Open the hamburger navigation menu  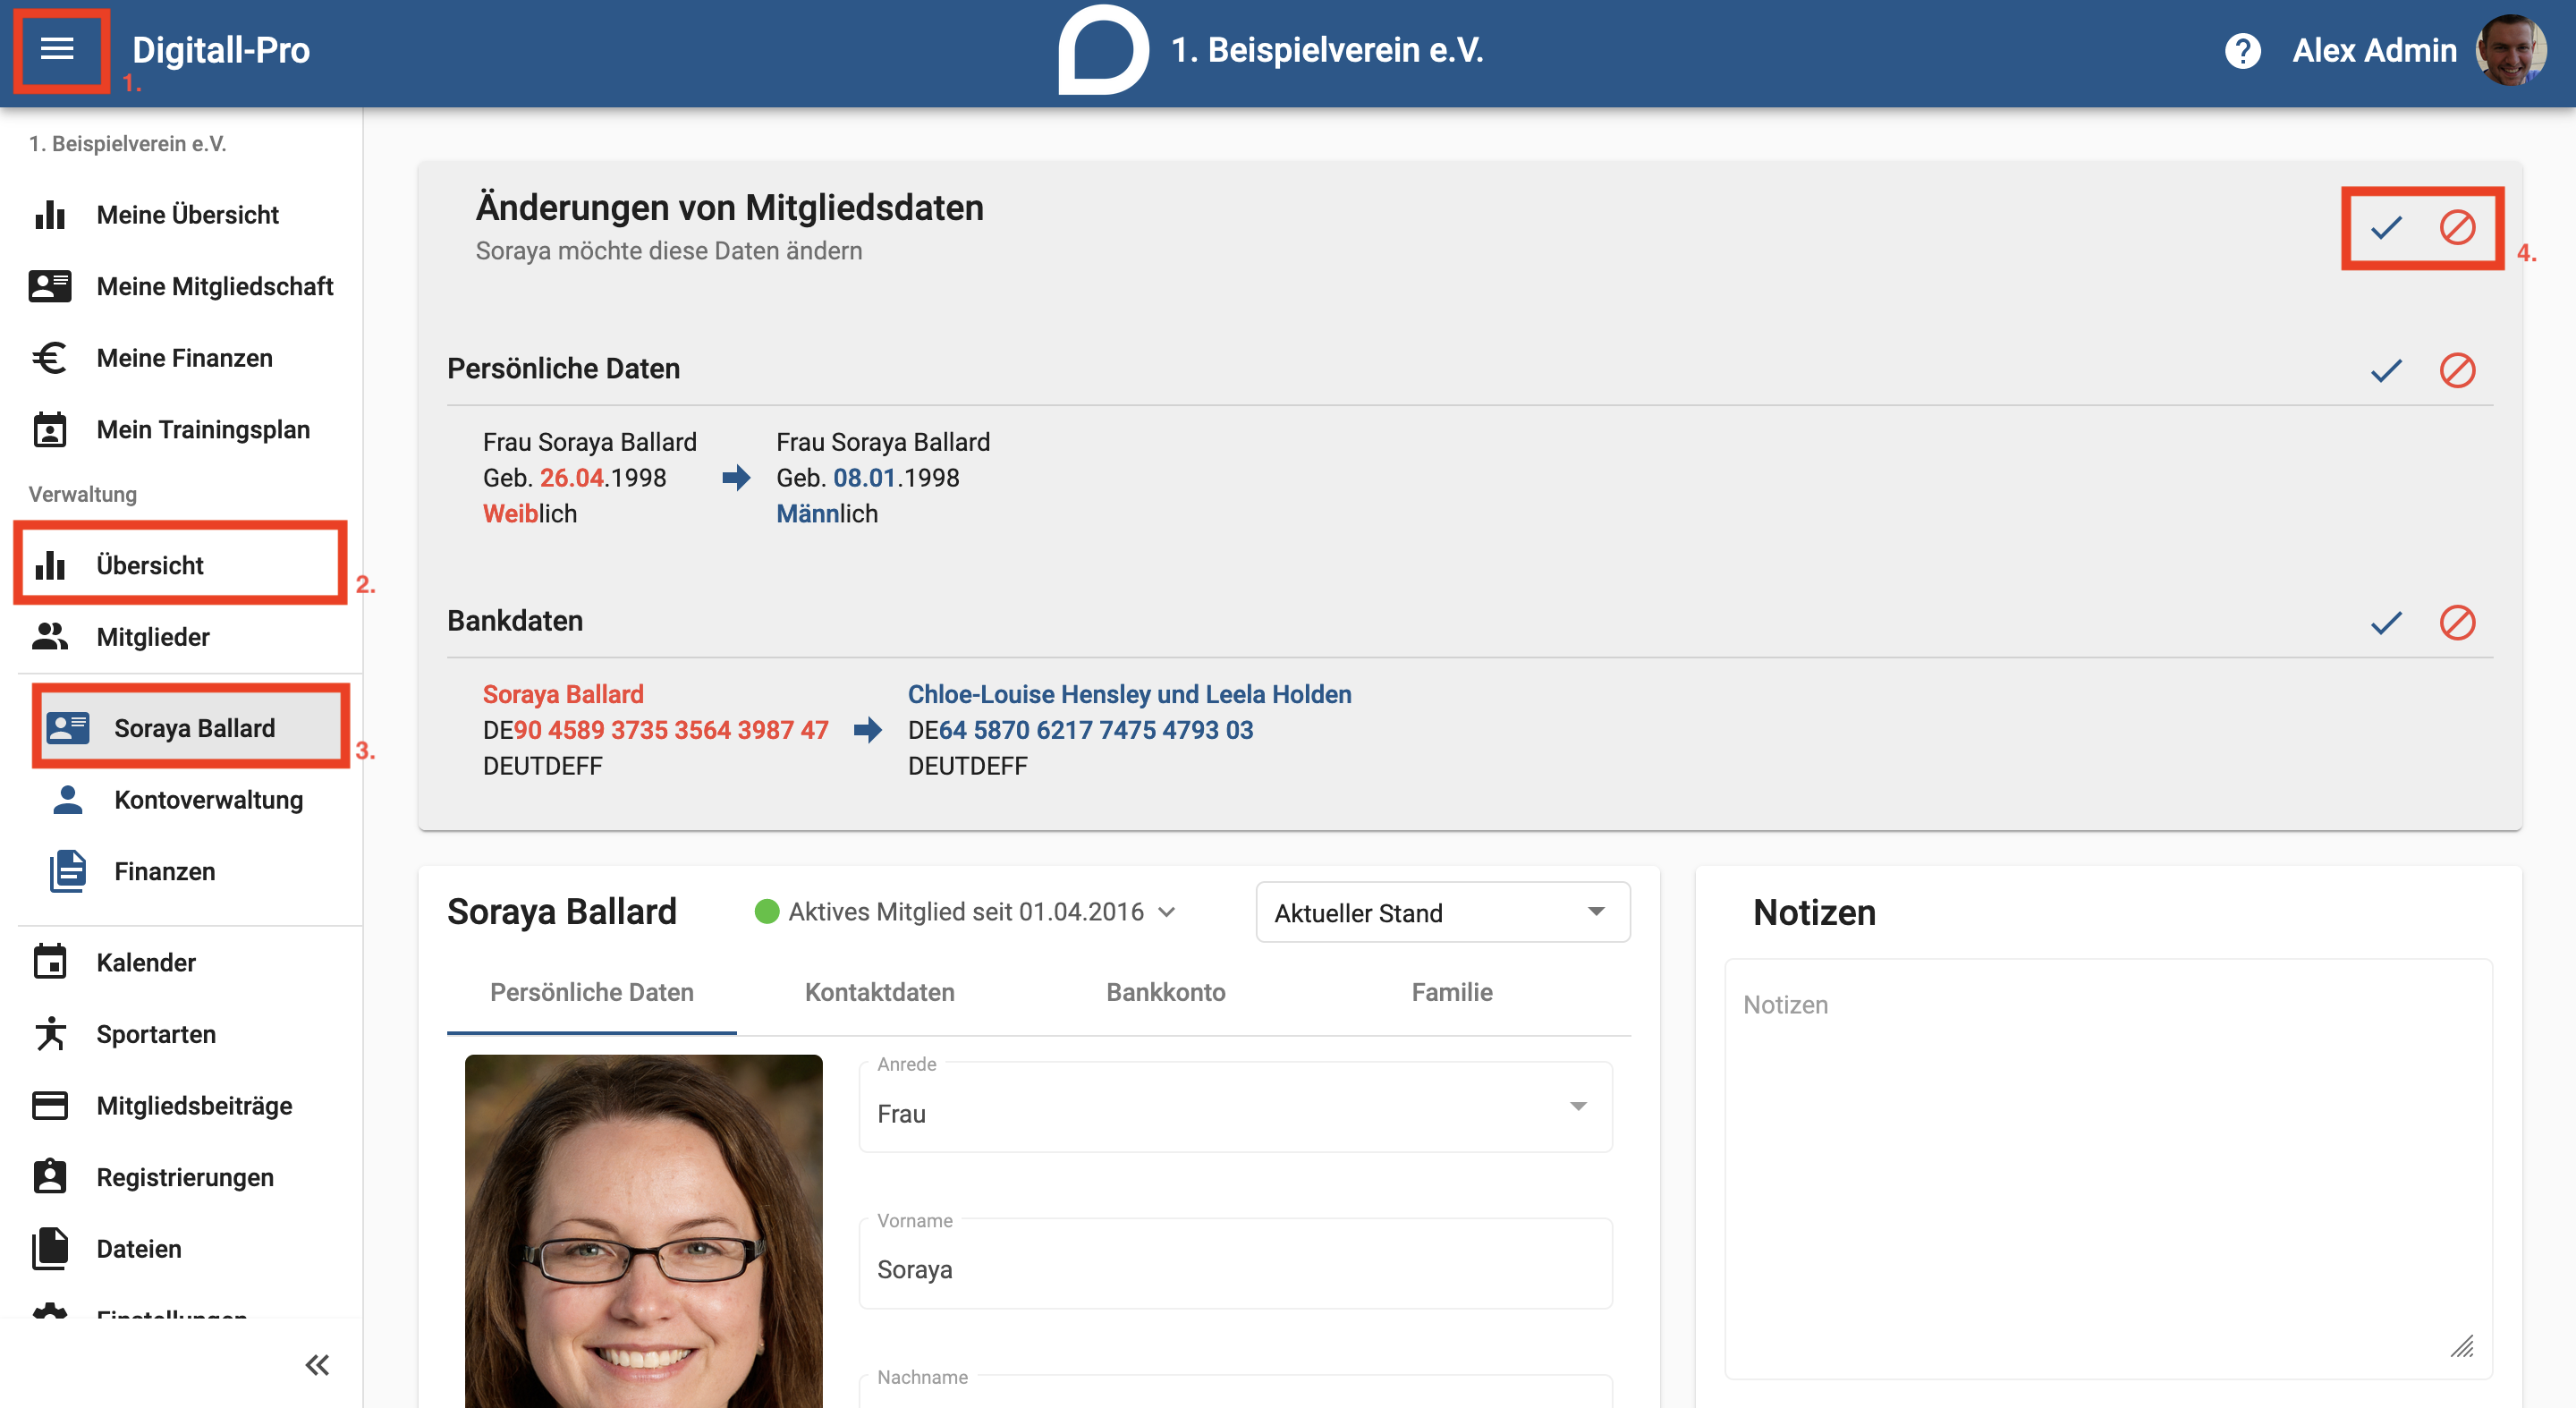(x=57, y=49)
